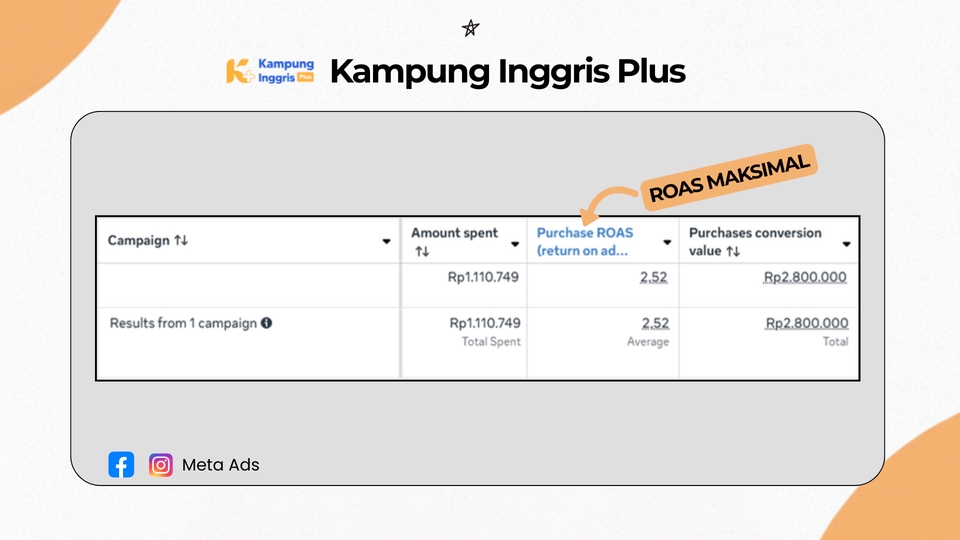Sort by Campaign column arrows
960x540 pixels.
point(181,240)
